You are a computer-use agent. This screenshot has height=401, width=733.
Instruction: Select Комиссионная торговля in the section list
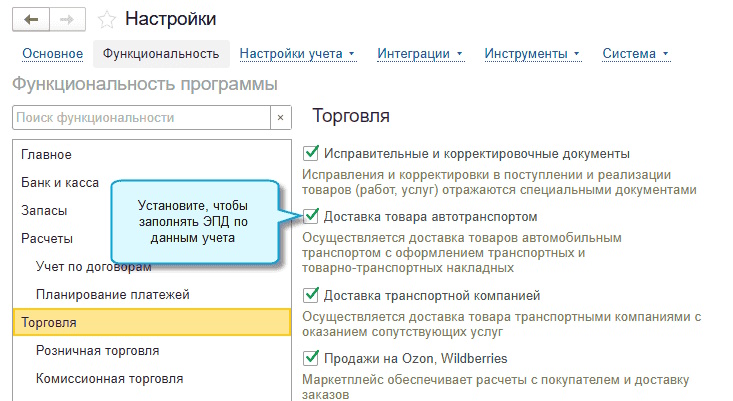click(x=152, y=379)
